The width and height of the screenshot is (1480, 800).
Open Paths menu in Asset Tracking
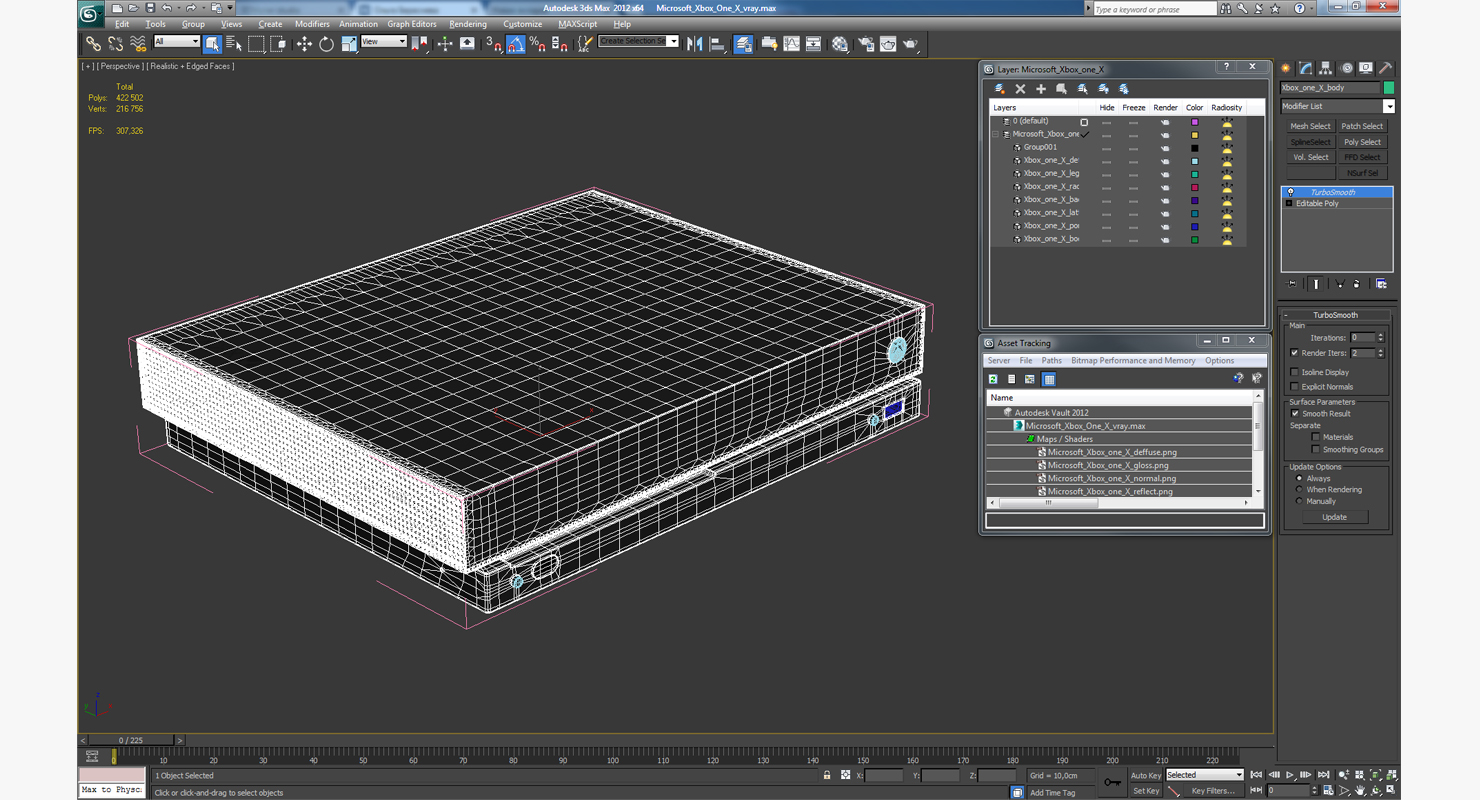[1051, 361]
